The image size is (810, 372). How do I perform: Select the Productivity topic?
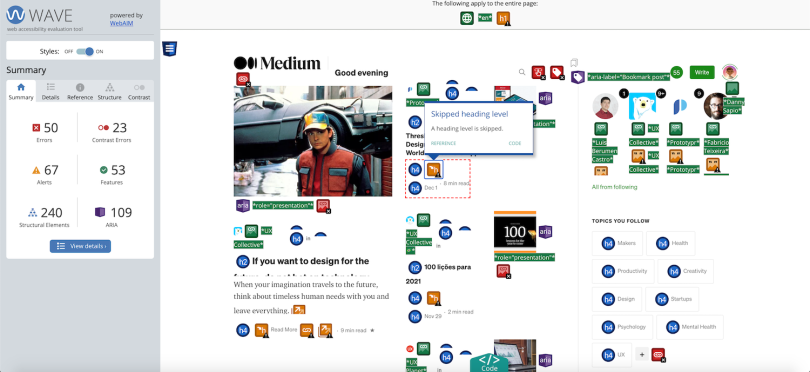click(x=623, y=271)
